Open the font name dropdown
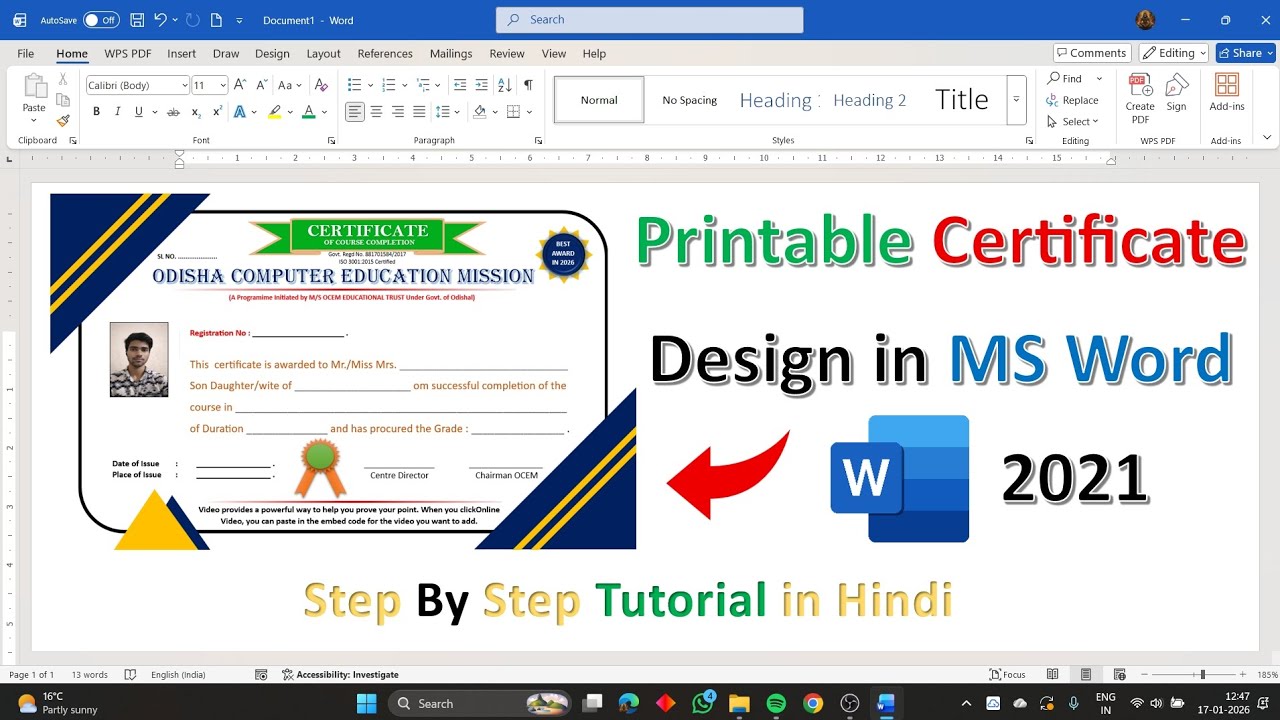1280x720 pixels. (x=184, y=85)
